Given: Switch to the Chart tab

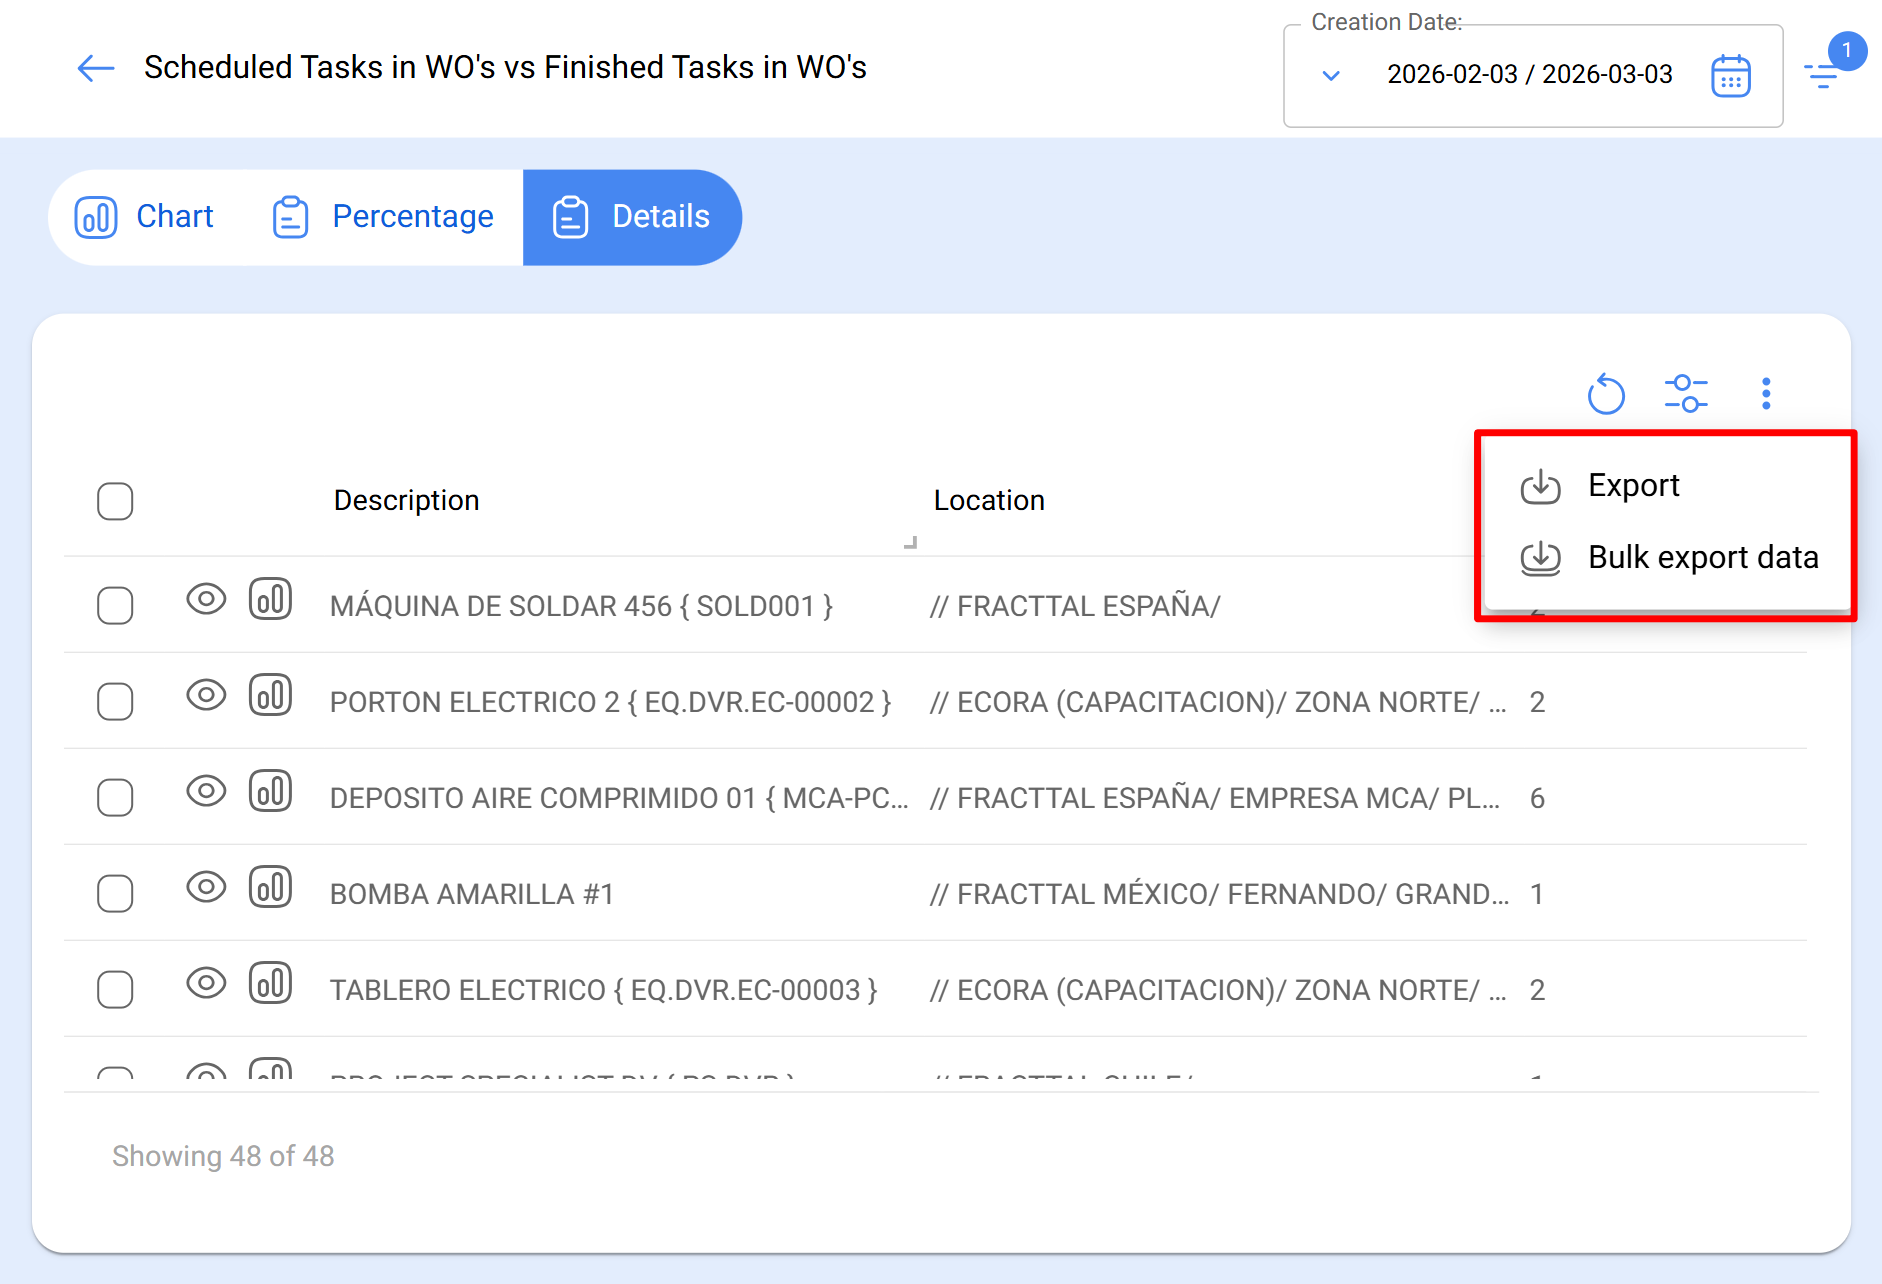Looking at the screenshot, I should pos(145,217).
